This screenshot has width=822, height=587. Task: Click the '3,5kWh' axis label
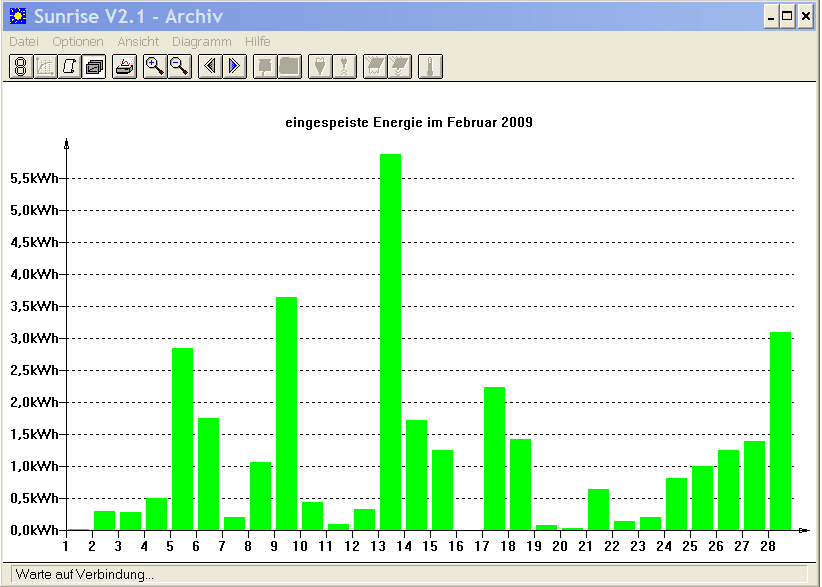click(x=35, y=306)
